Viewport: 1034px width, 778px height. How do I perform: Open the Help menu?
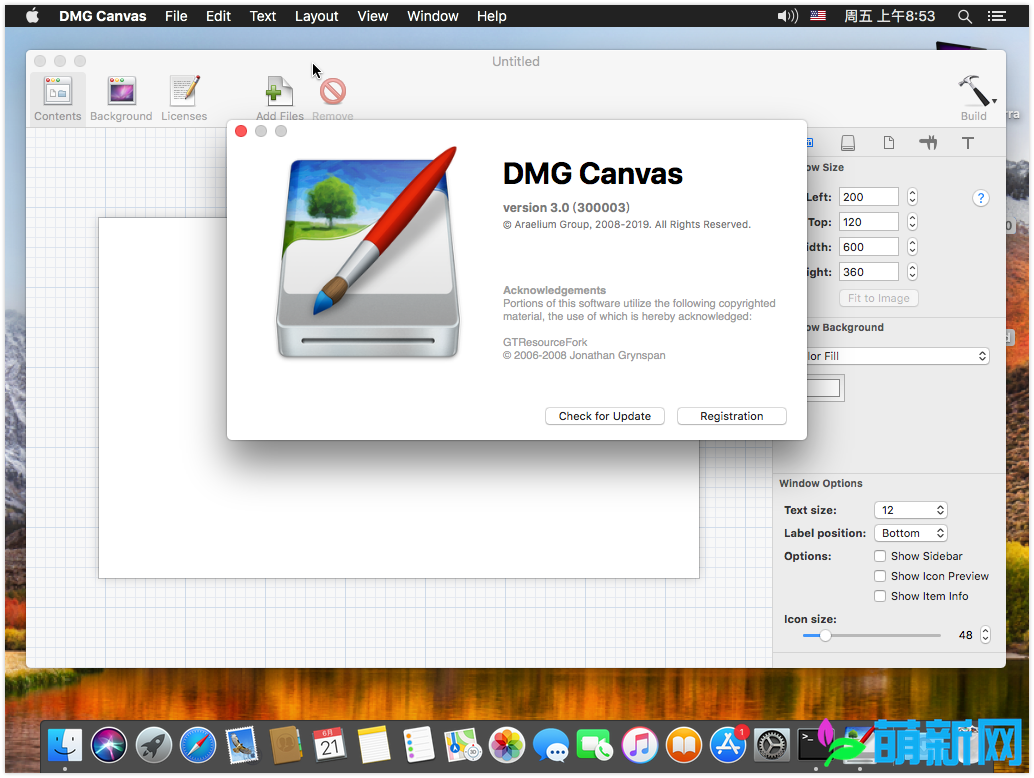coord(492,16)
